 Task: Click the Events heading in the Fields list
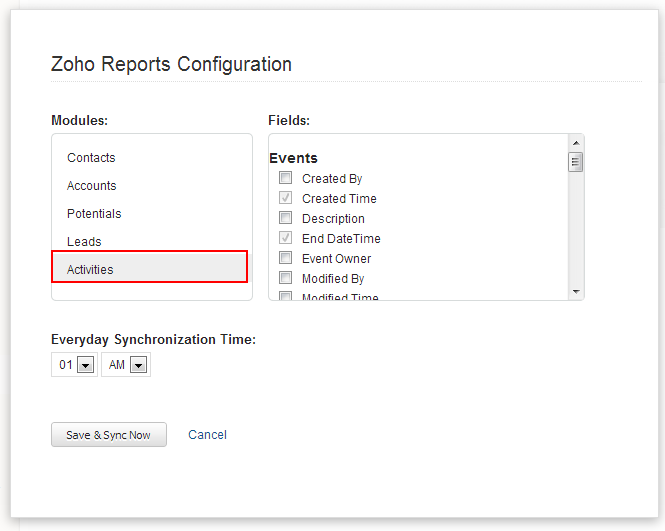point(293,158)
